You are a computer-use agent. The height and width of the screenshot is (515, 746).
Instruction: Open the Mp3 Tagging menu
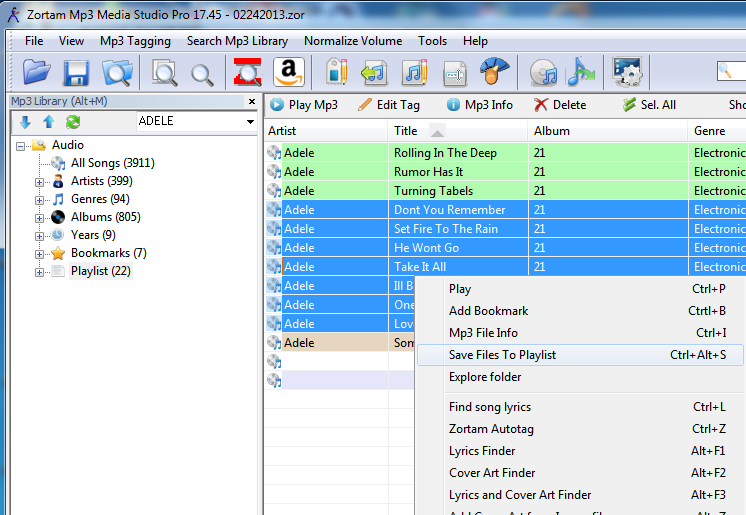pyautogui.click(x=135, y=41)
